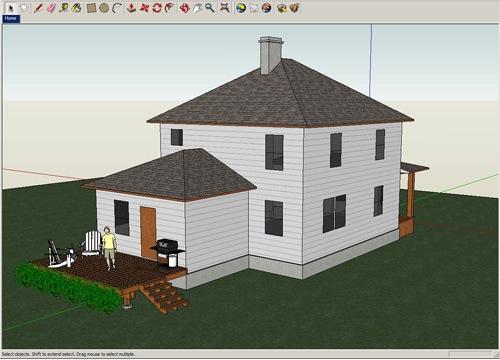Click the Share Model icon
500x360 pixels.
tap(294, 8)
